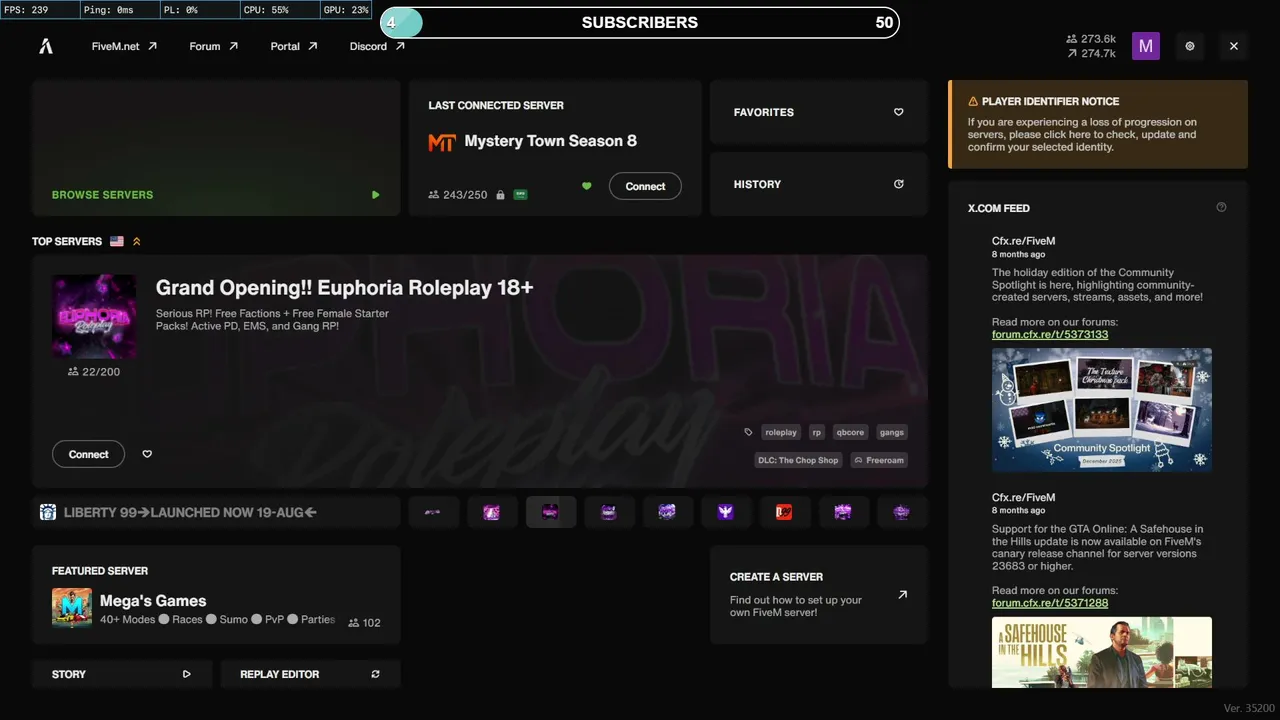
Task: Open forum link forum.cfx.re/t/5371288
Action: [x=1050, y=603]
